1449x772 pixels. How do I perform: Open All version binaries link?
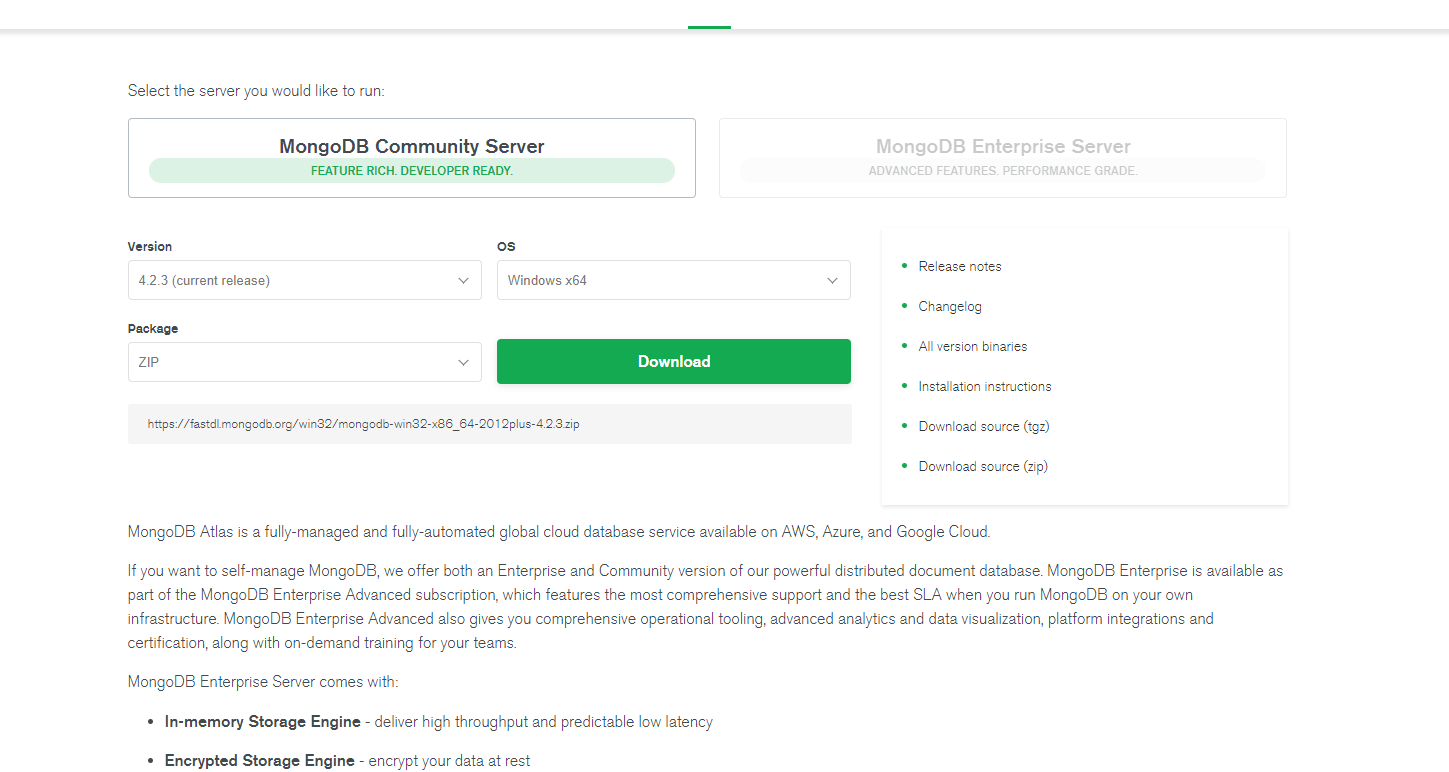[x=973, y=347]
